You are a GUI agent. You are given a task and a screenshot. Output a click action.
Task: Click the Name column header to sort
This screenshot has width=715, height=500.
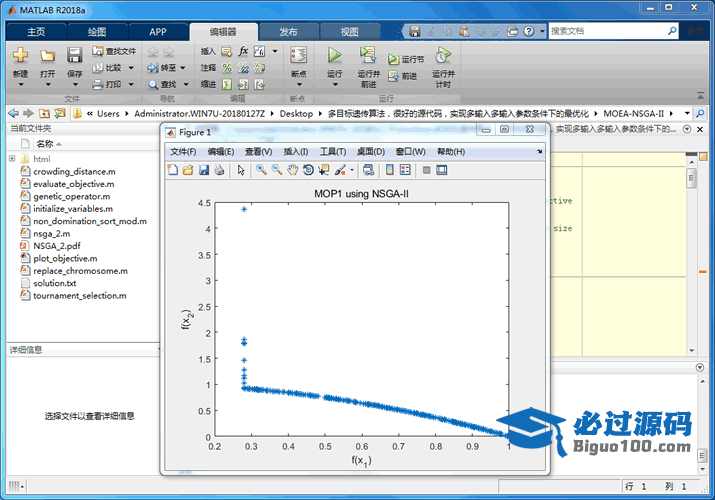click(45, 144)
